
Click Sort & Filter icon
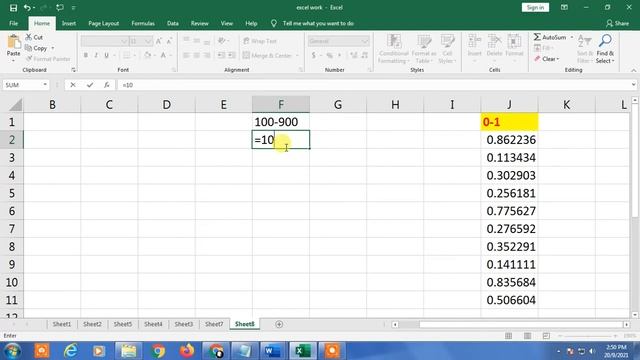click(585, 49)
